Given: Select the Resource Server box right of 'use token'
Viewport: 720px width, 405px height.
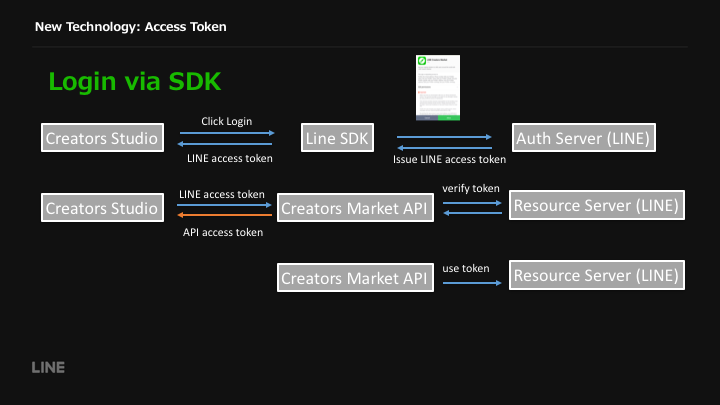Looking at the screenshot, I should click(597, 275).
